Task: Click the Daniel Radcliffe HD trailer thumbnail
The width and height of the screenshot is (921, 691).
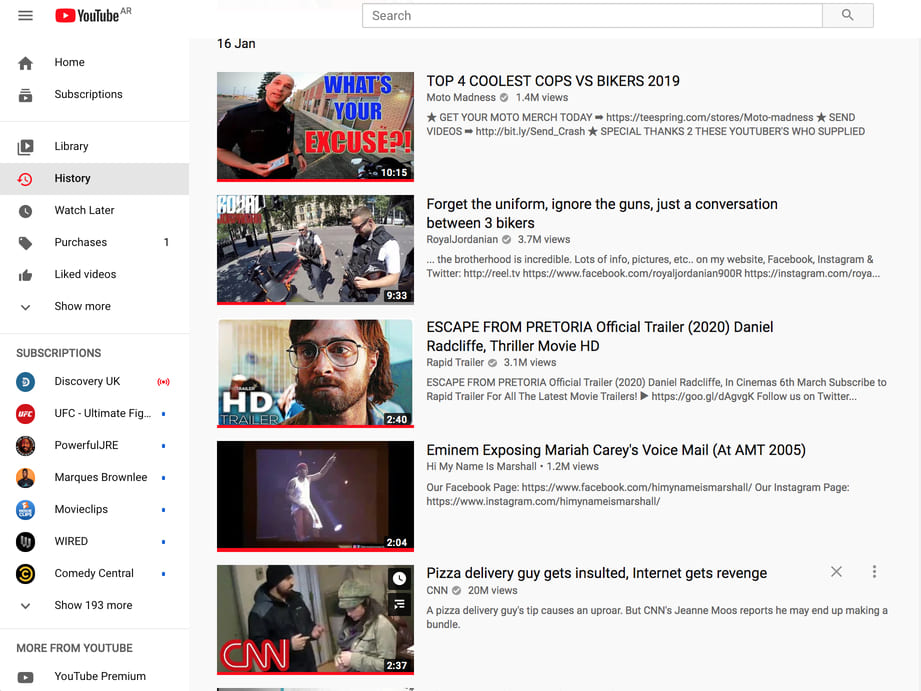Action: pos(315,373)
